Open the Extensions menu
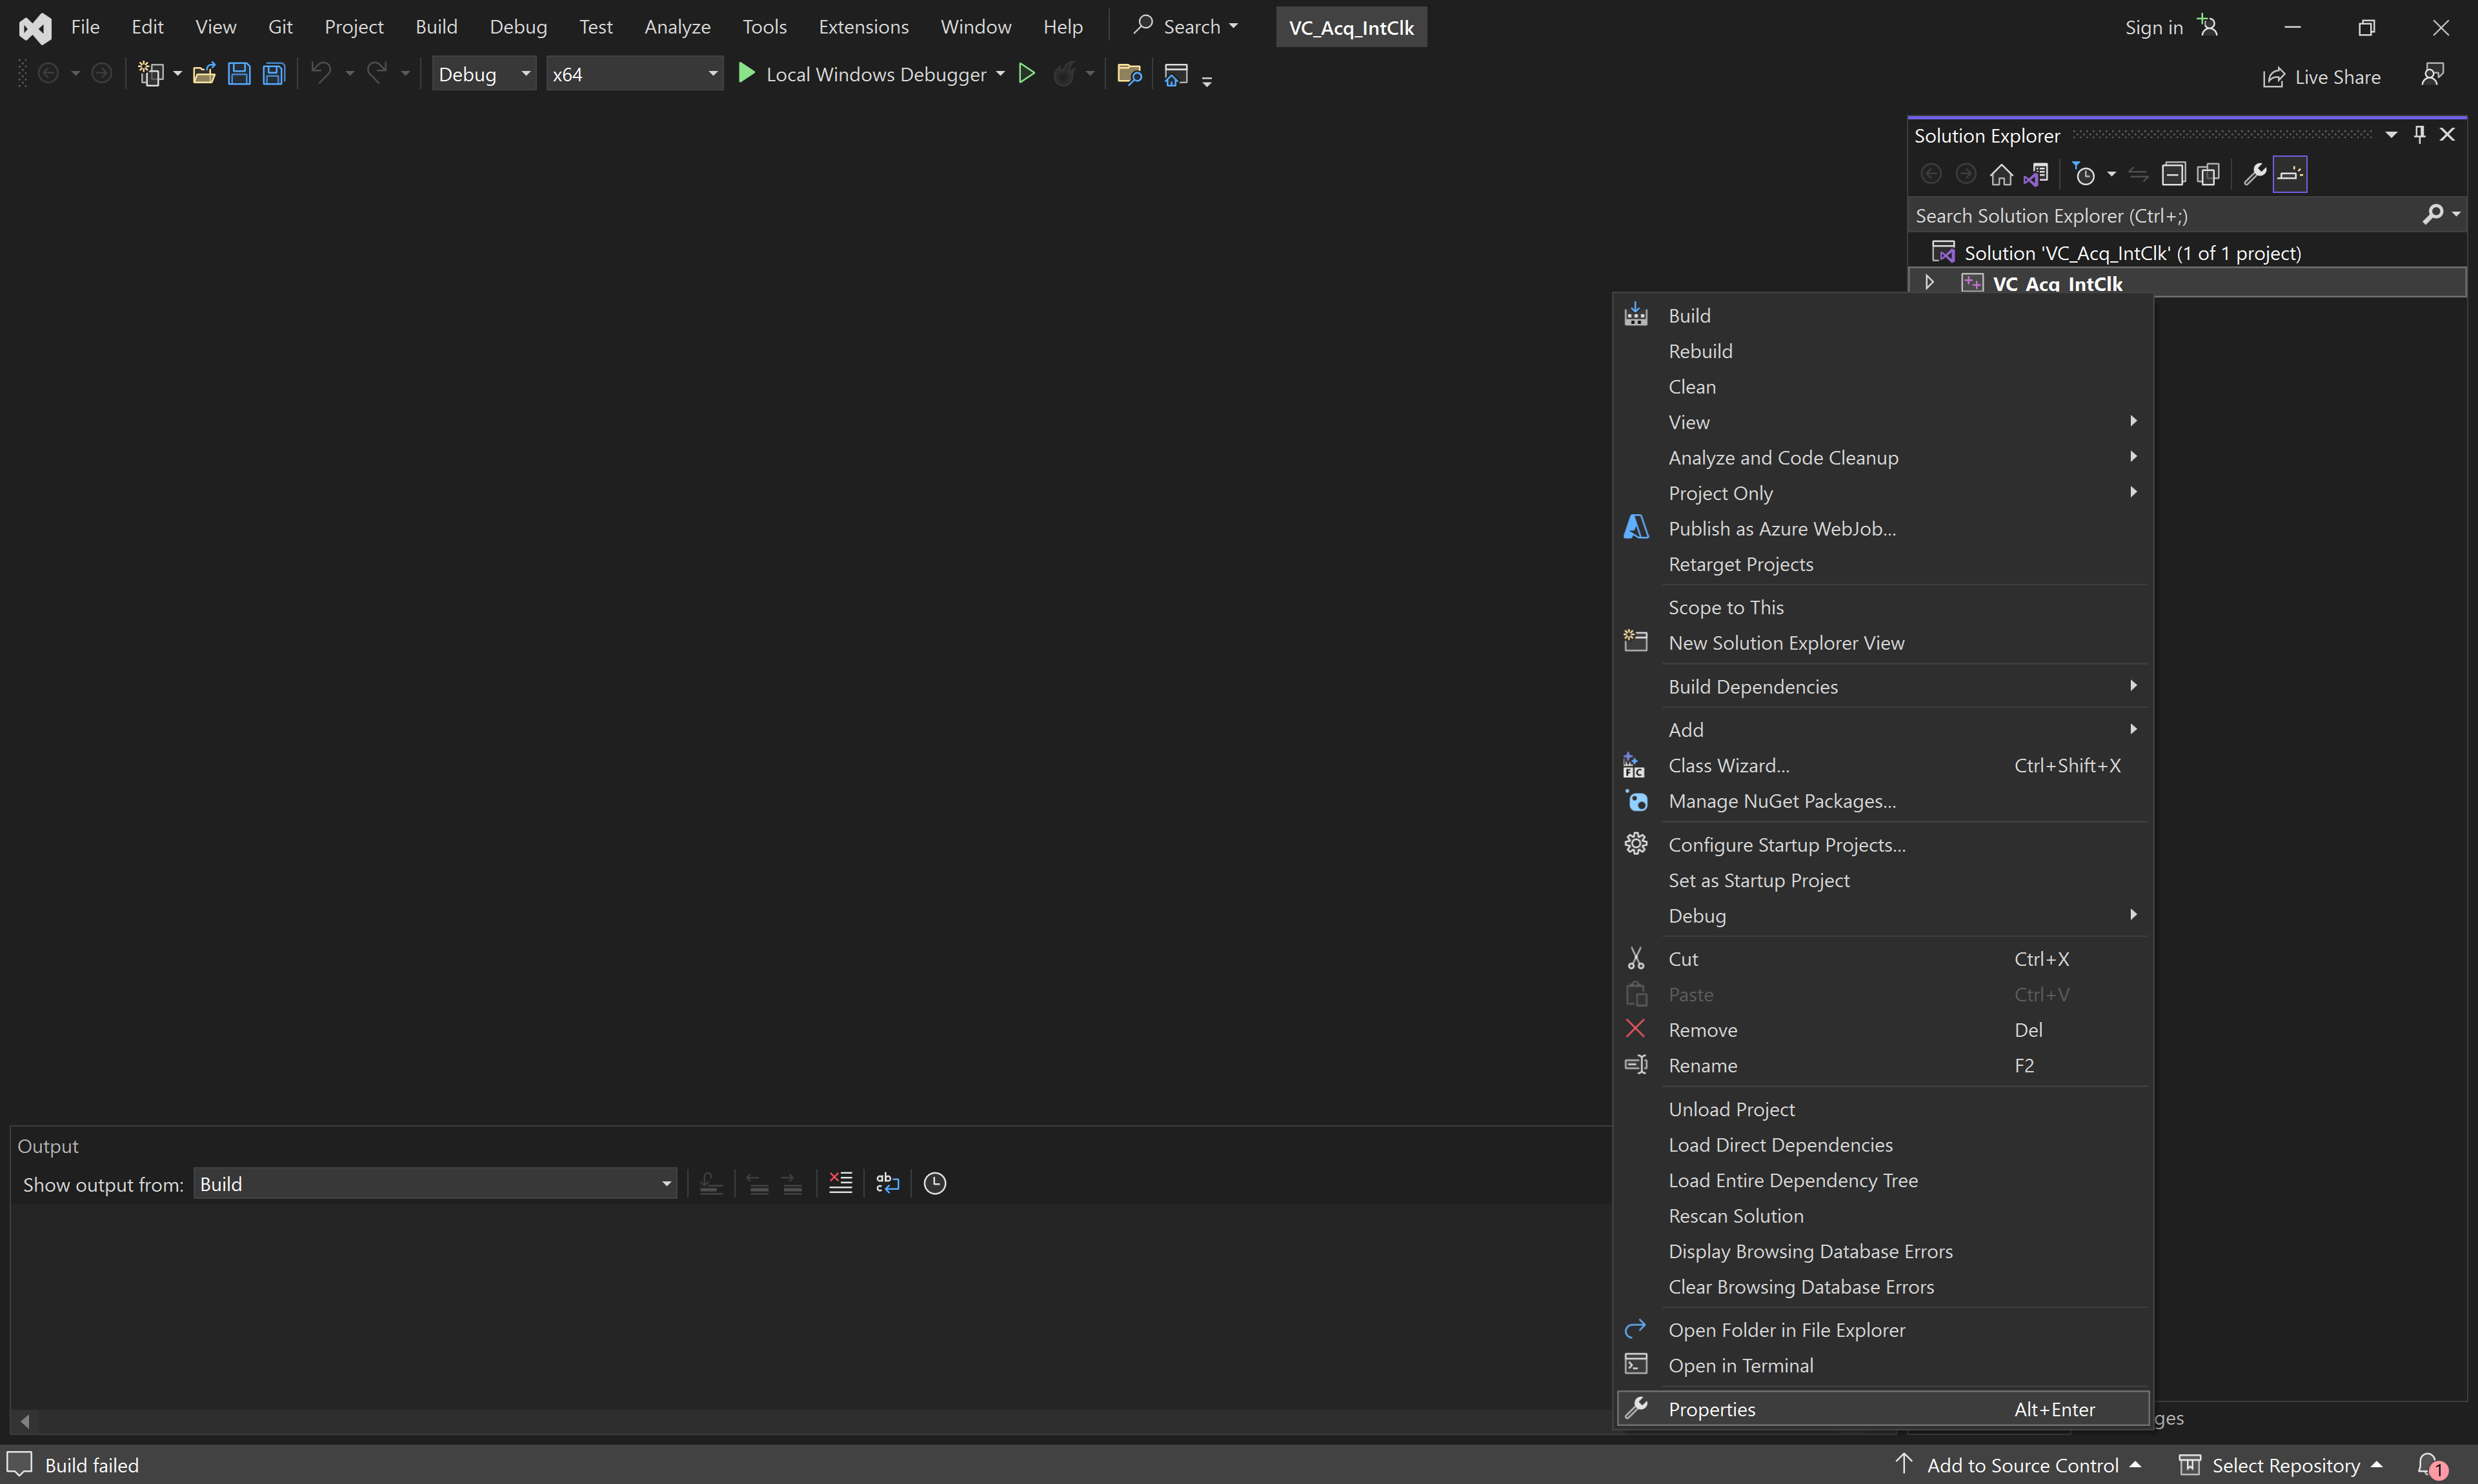 click(863, 27)
